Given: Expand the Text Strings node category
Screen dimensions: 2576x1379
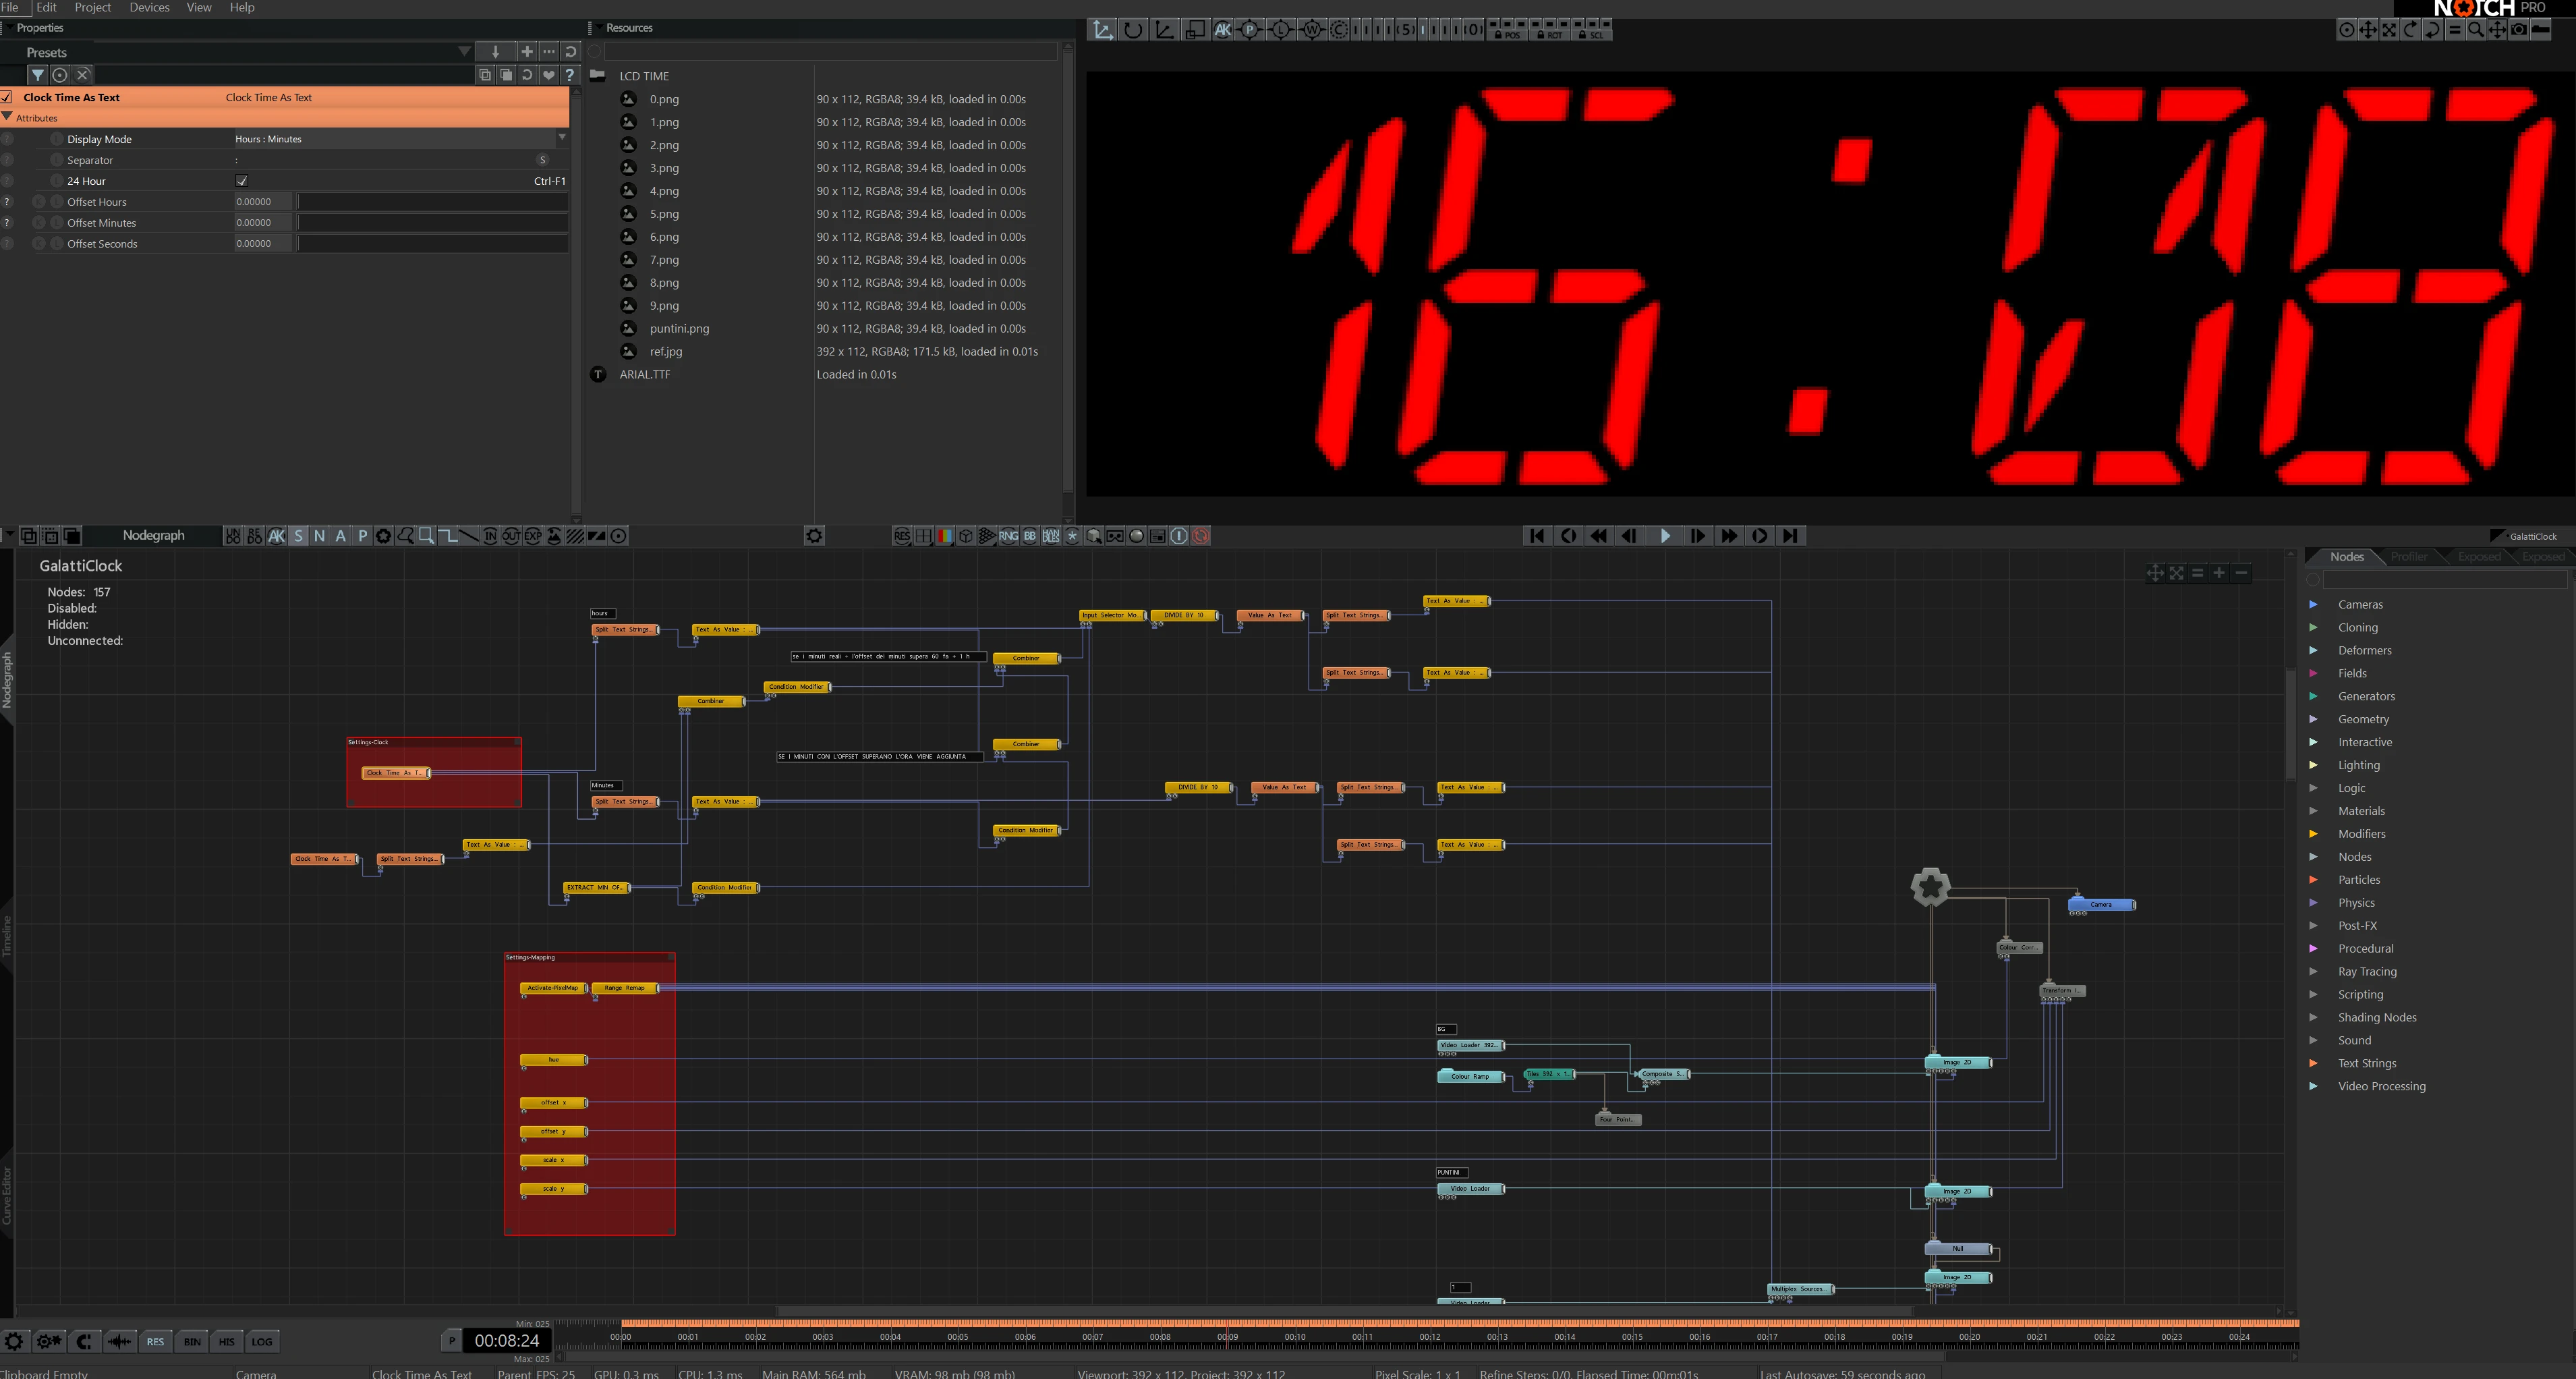Looking at the screenshot, I should tap(2313, 1063).
